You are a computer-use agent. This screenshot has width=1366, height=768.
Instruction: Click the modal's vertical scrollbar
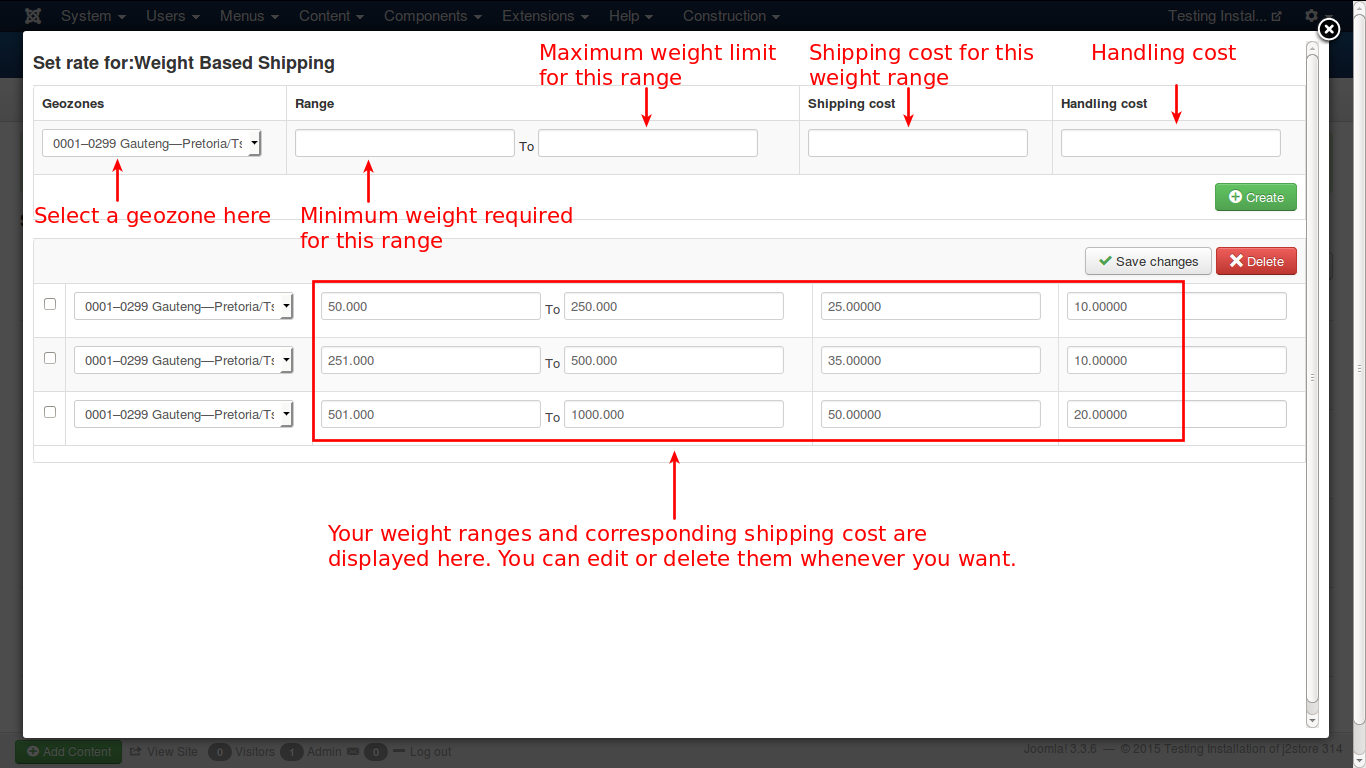pos(1312,378)
